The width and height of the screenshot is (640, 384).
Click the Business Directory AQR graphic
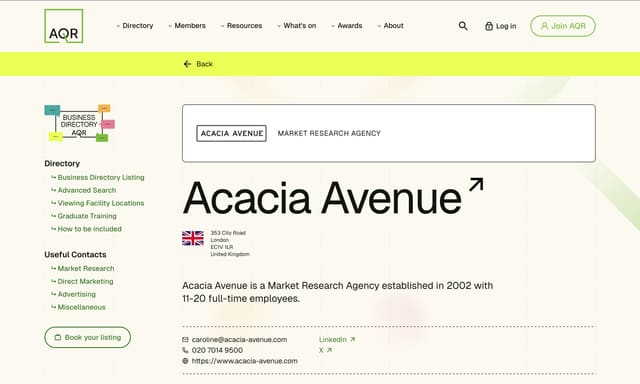pos(80,123)
